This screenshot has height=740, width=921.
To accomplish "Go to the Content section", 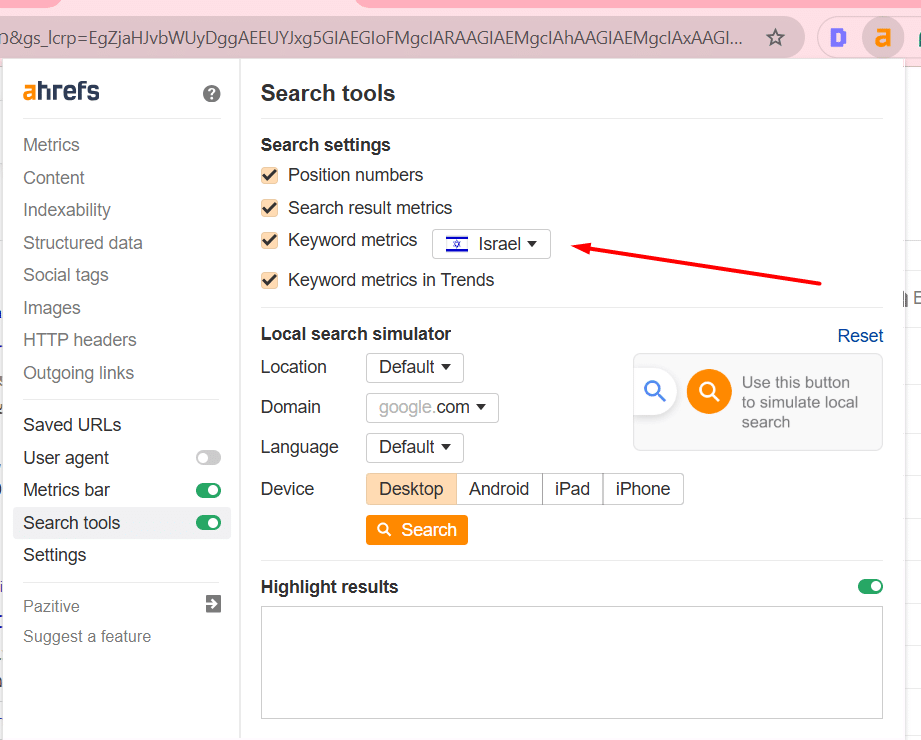I will coord(53,178).
